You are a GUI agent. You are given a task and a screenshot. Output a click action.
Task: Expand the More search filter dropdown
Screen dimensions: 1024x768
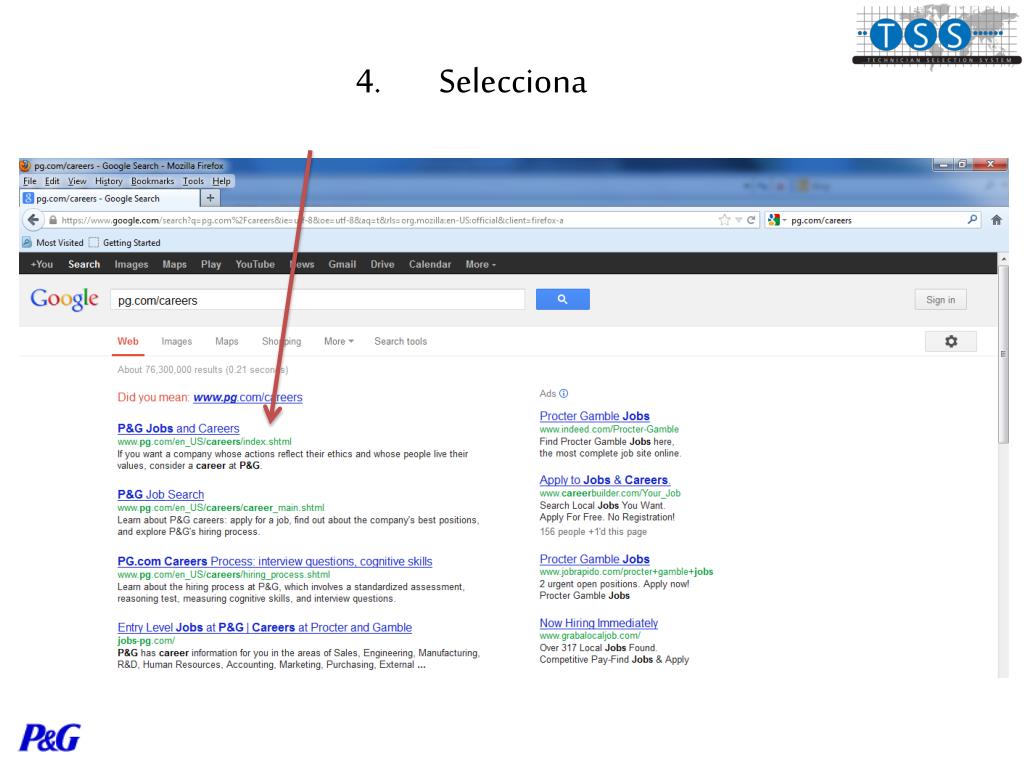tap(339, 341)
